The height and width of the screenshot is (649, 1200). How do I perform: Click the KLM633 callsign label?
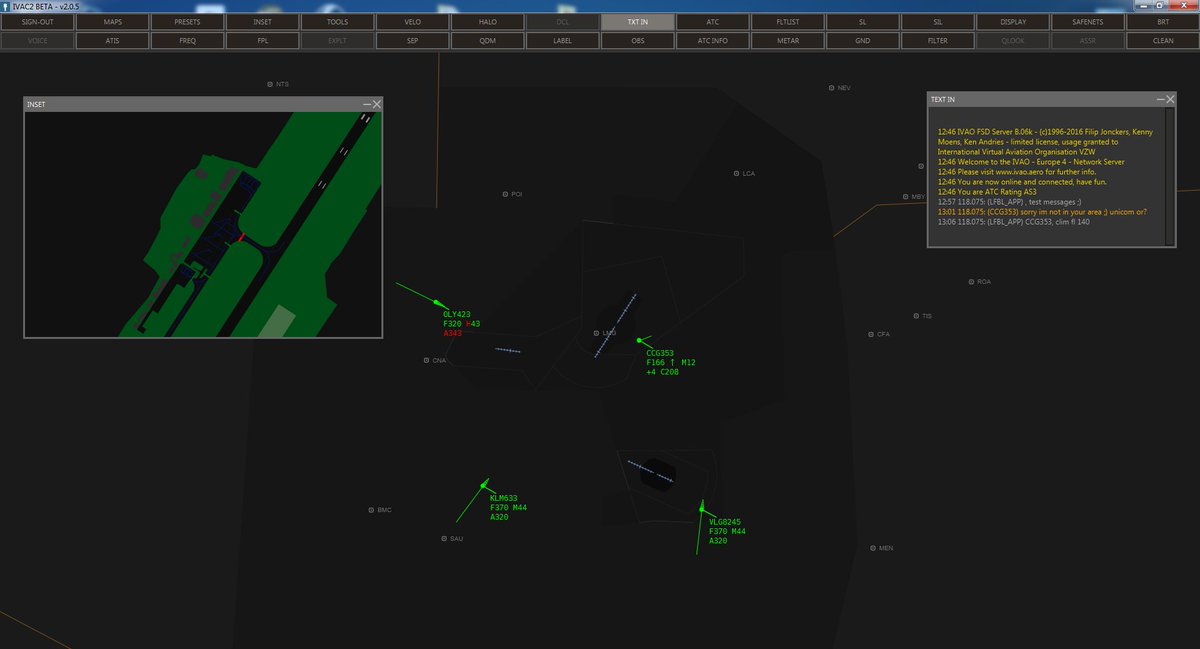point(504,498)
